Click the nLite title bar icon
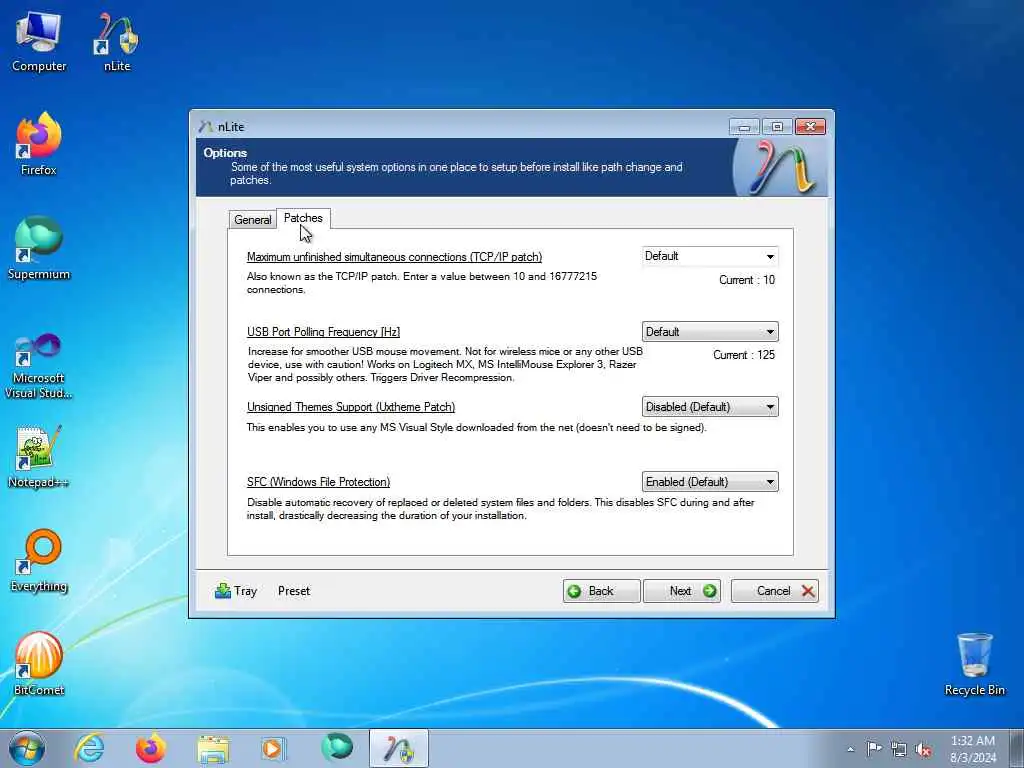 (x=206, y=127)
